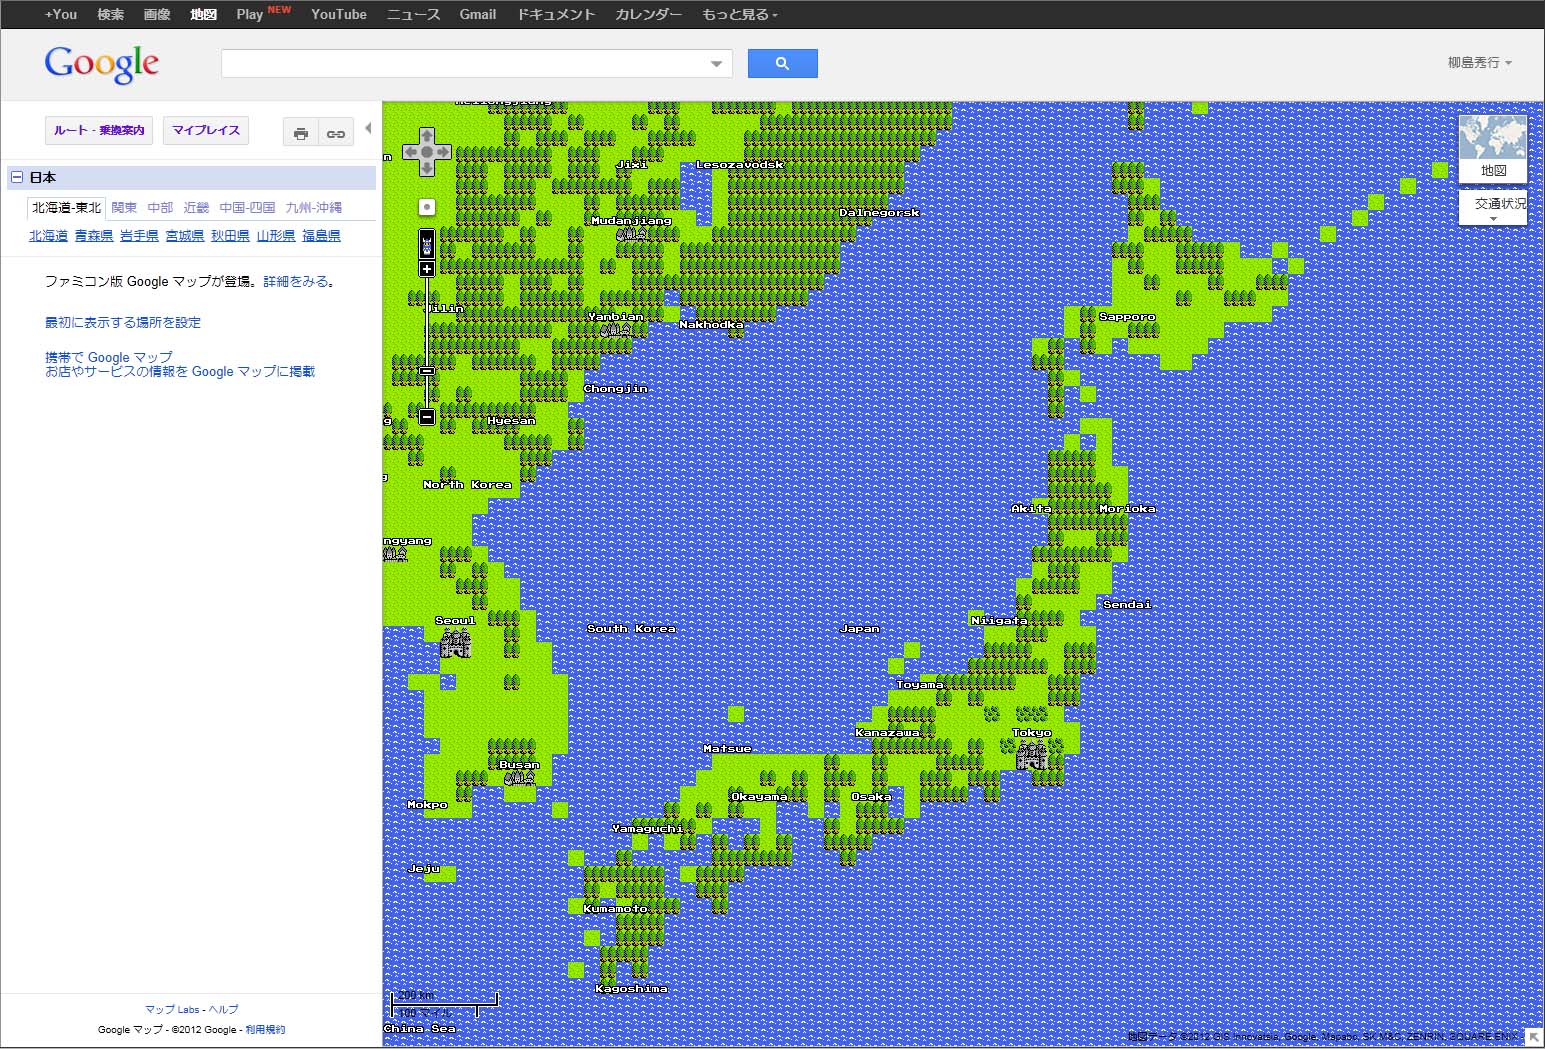Open the search box suggestions dropdown
The image size is (1545, 1049).
[716, 64]
